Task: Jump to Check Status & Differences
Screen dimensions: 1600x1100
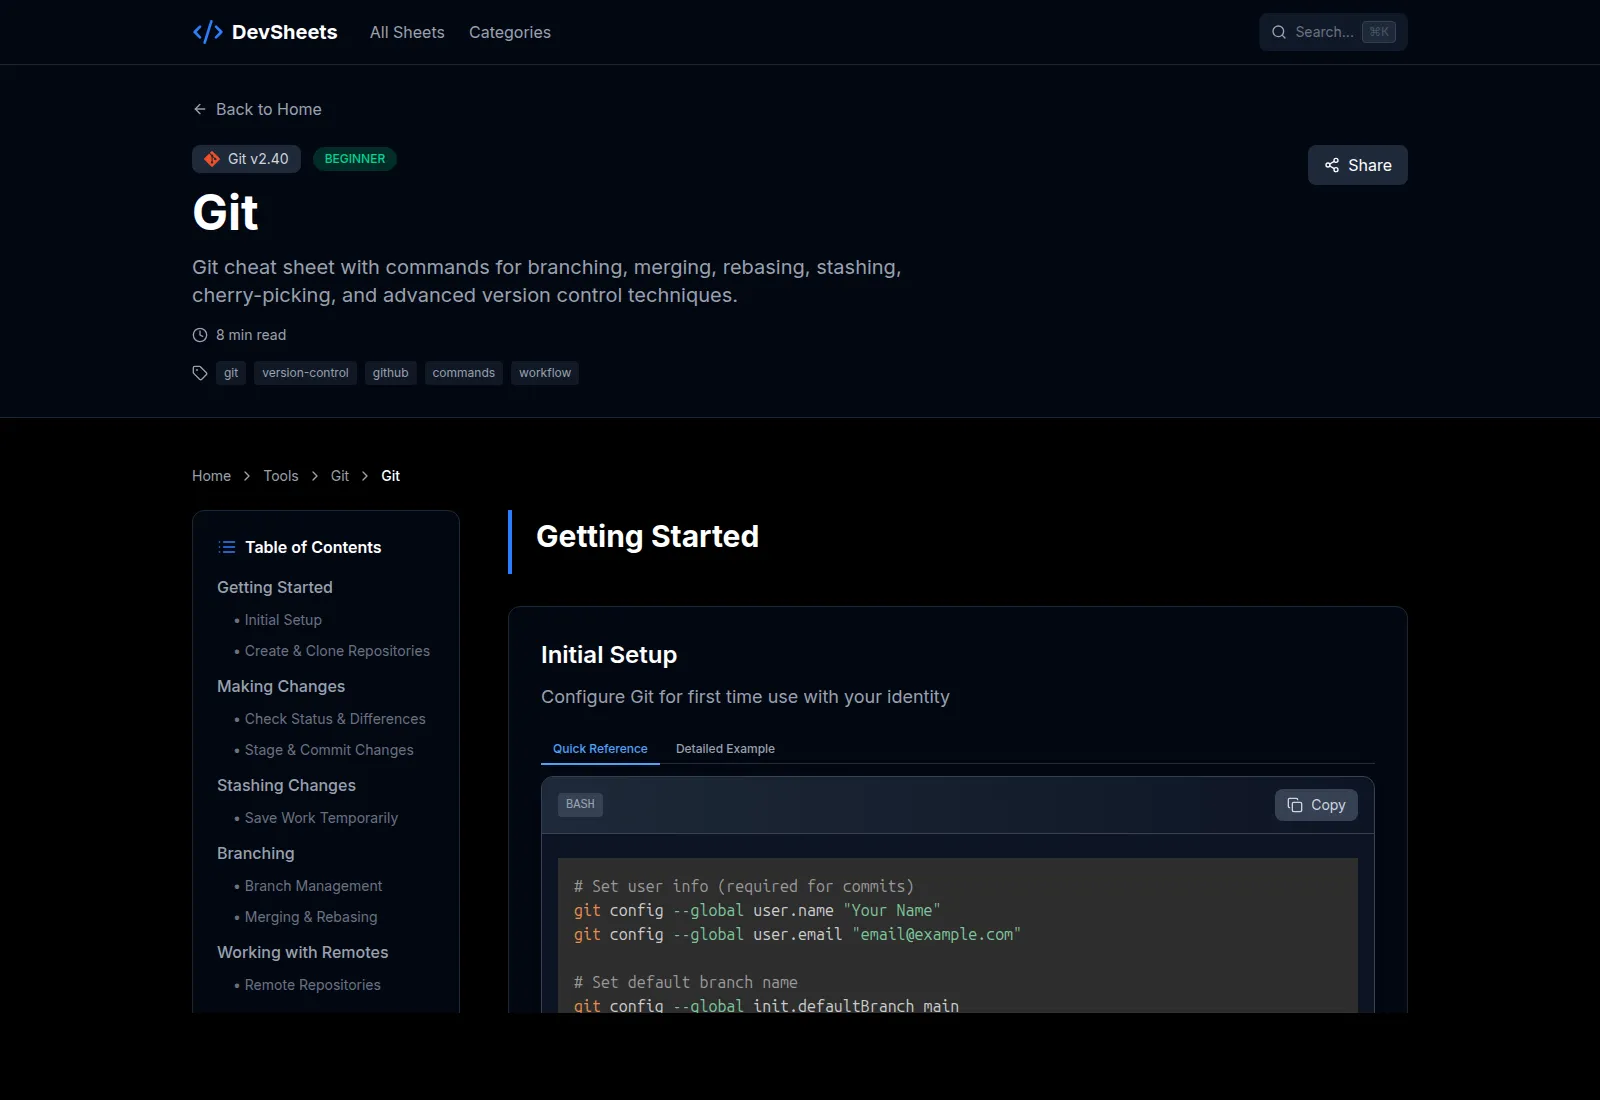Action: click(x=335, y=719)
